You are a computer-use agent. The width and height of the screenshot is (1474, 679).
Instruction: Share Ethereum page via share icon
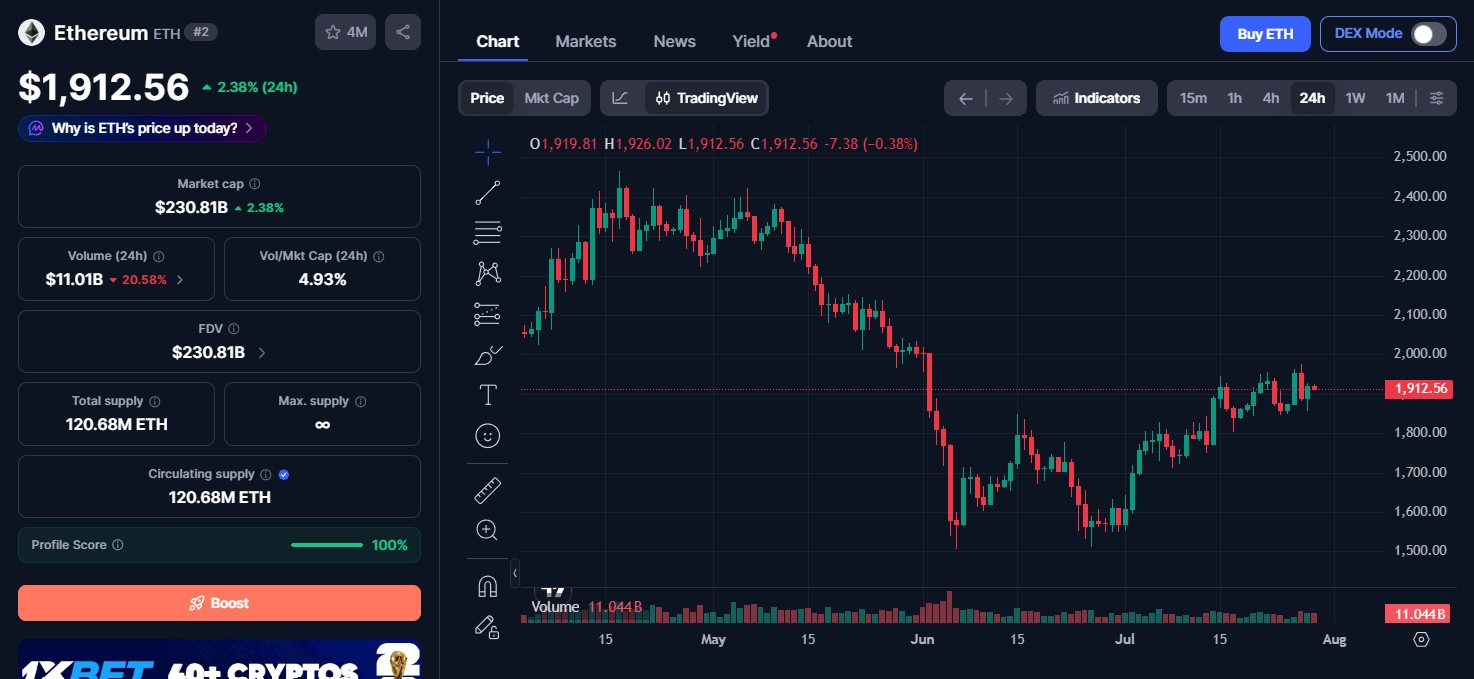point(403,32)
